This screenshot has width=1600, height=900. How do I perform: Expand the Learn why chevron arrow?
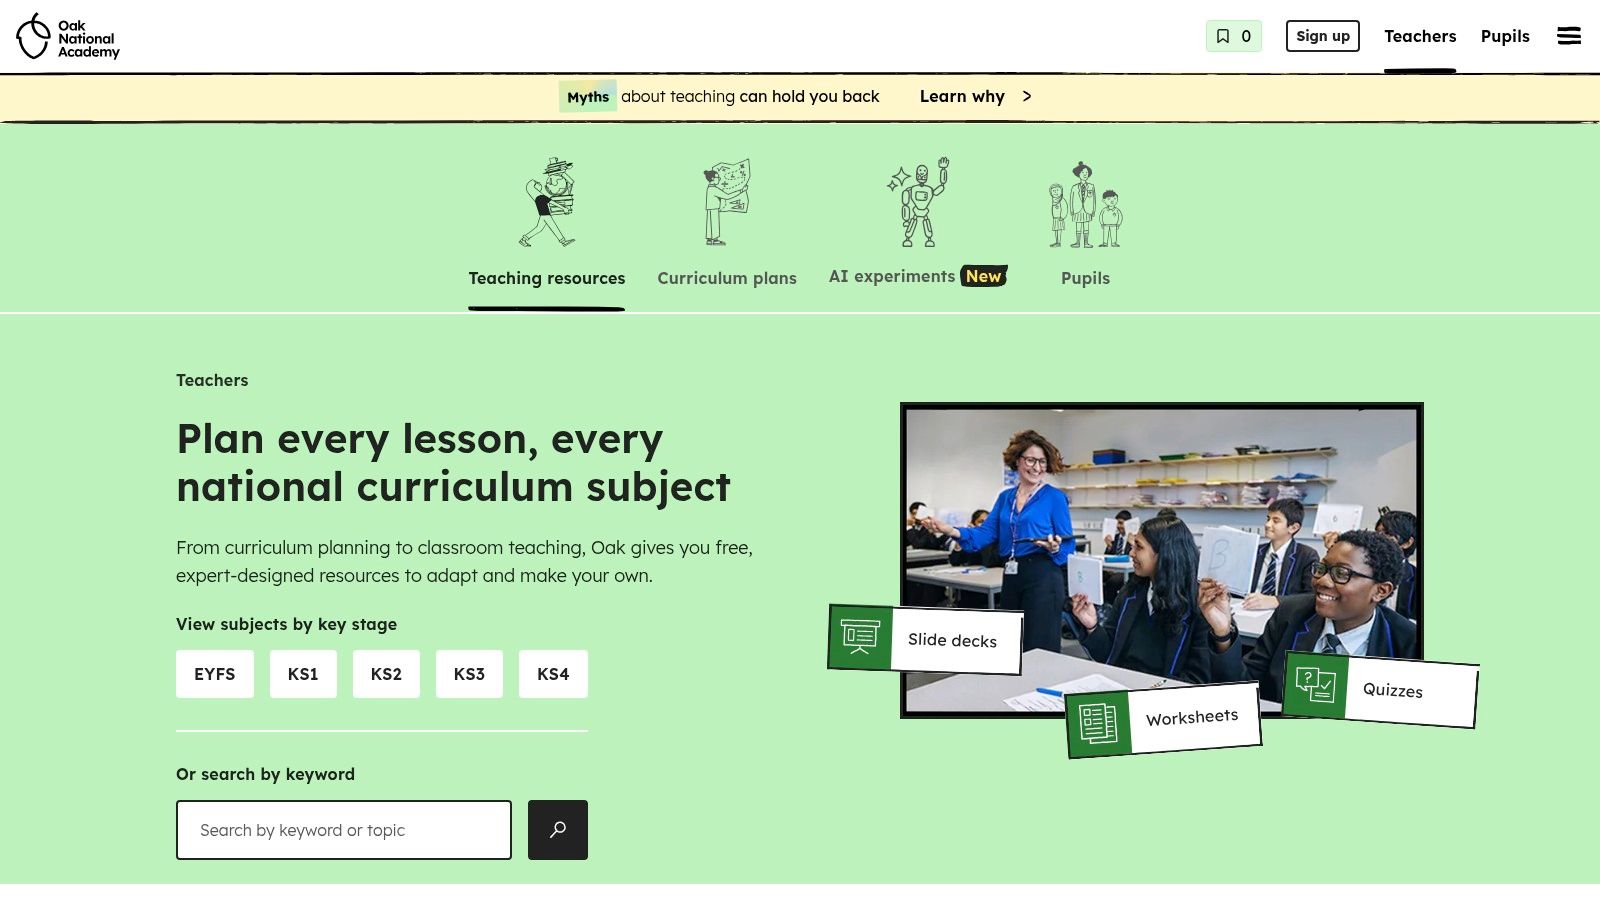pos(1027,96)
